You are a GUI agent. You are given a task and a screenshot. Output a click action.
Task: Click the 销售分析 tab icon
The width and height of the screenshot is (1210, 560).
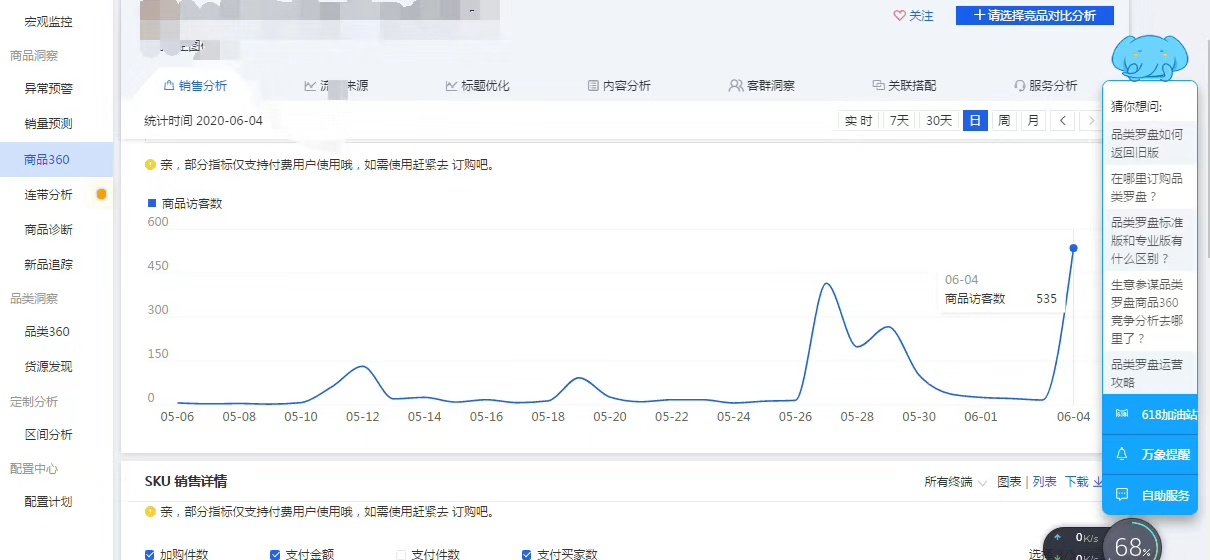point(169,86)
